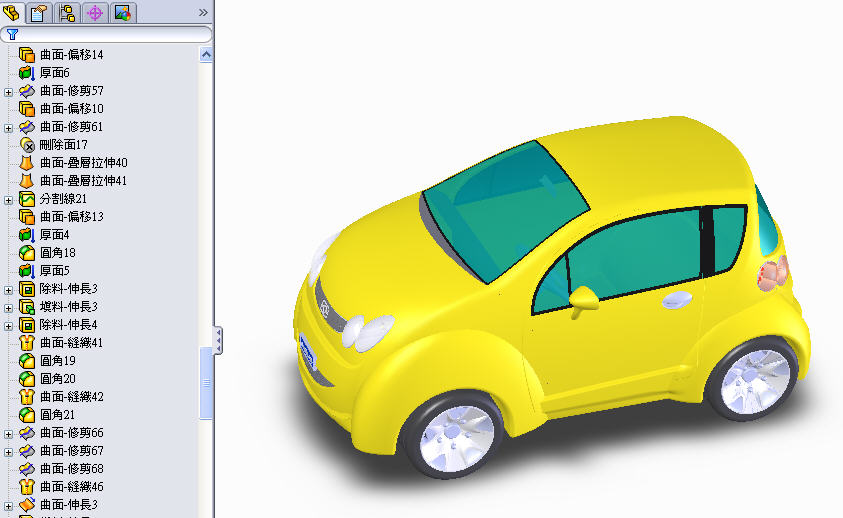Expand the 曲面-修剪61 feature
Image resolution: width=843 pixels, height=518 pixels.
[x=8, y=128]
